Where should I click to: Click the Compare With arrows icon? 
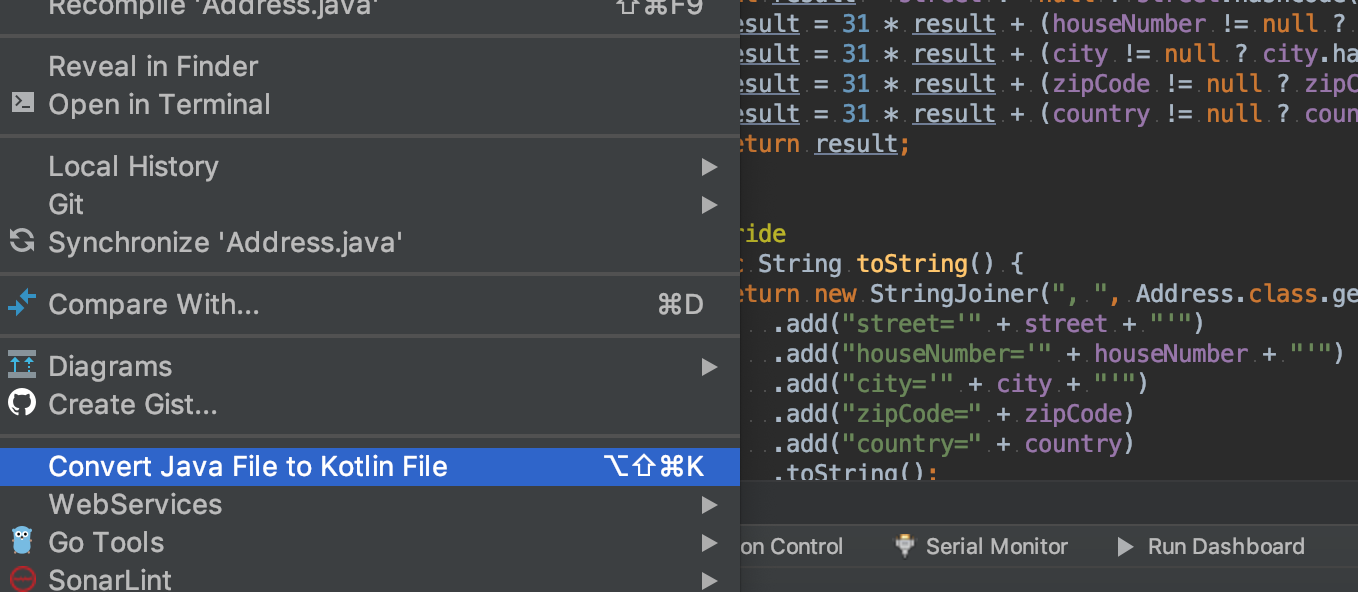pyautogui.click(x=22, y=303)
